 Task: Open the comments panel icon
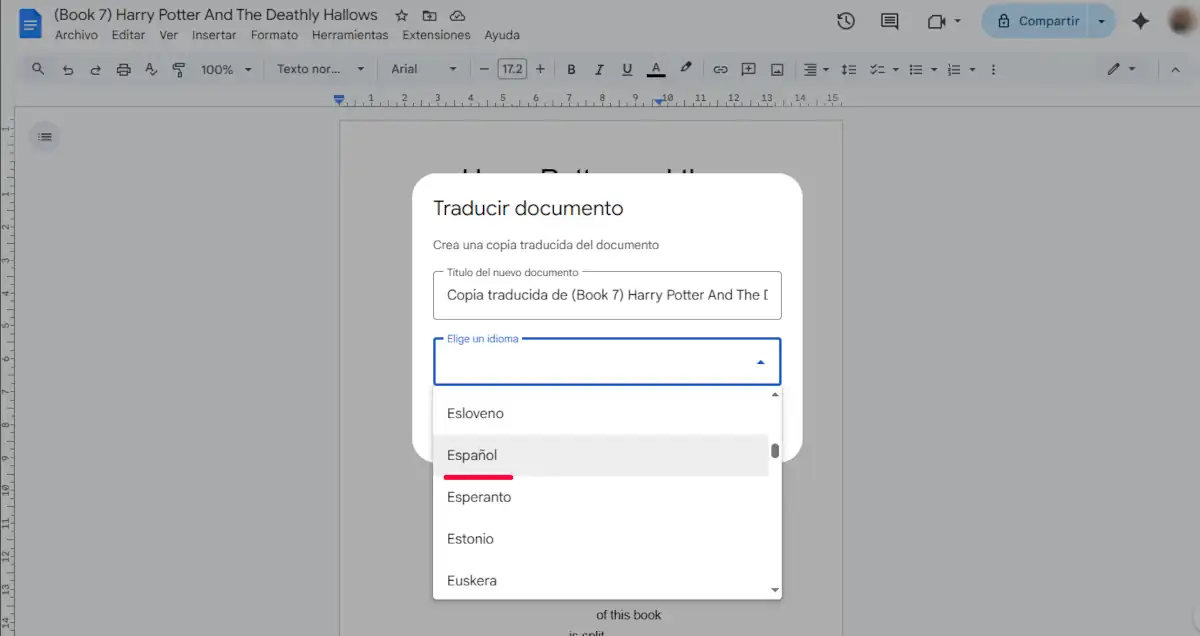click(x=888, y=21)
